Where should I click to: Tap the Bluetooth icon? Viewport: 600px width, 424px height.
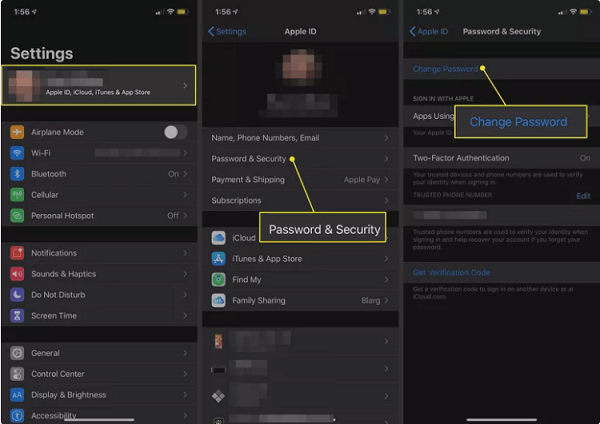point(17,174)
